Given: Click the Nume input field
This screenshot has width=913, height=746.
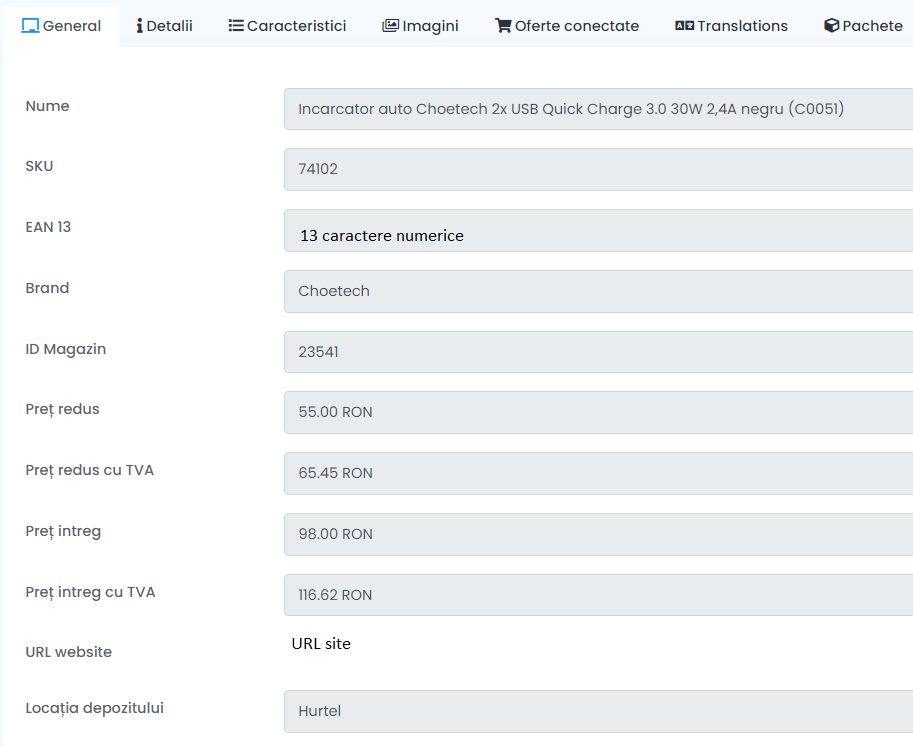Looking at the screenshot, I should coord(599,109).
